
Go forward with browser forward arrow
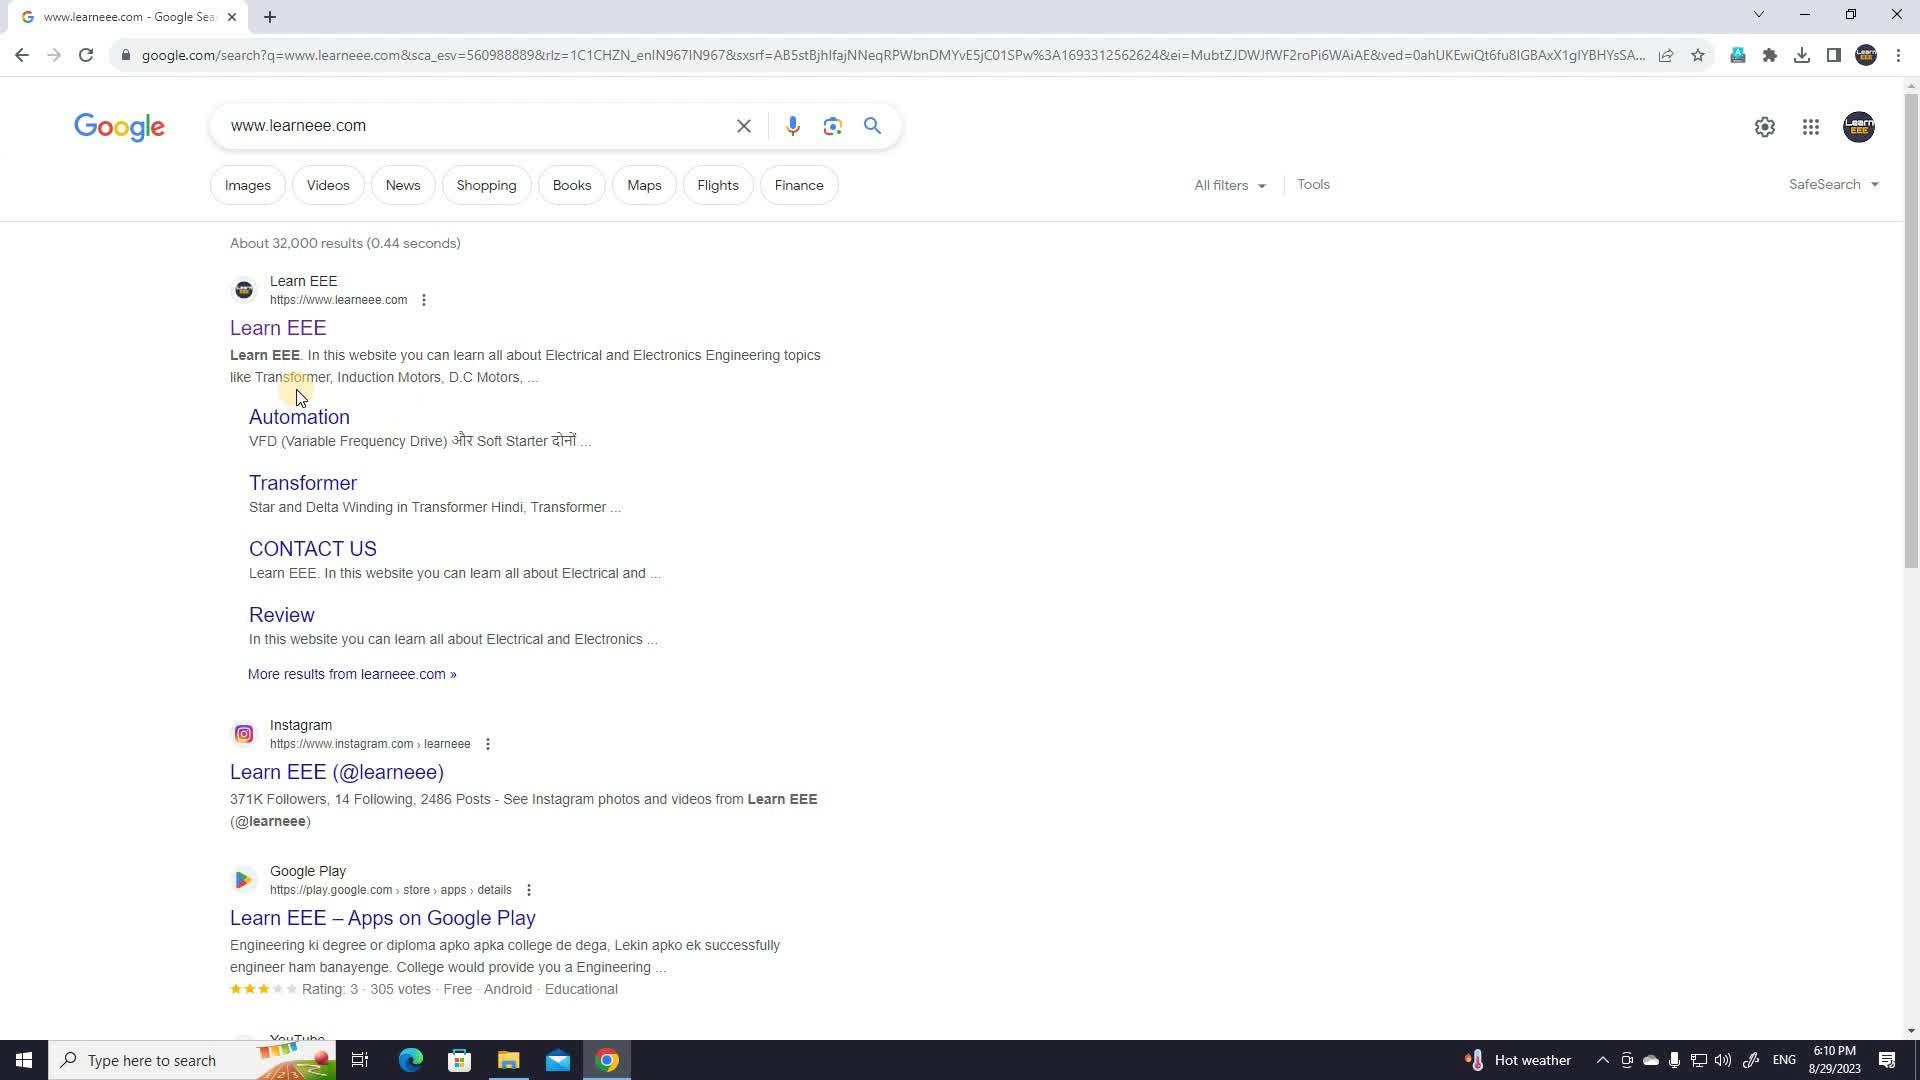[x=54, y=55]
